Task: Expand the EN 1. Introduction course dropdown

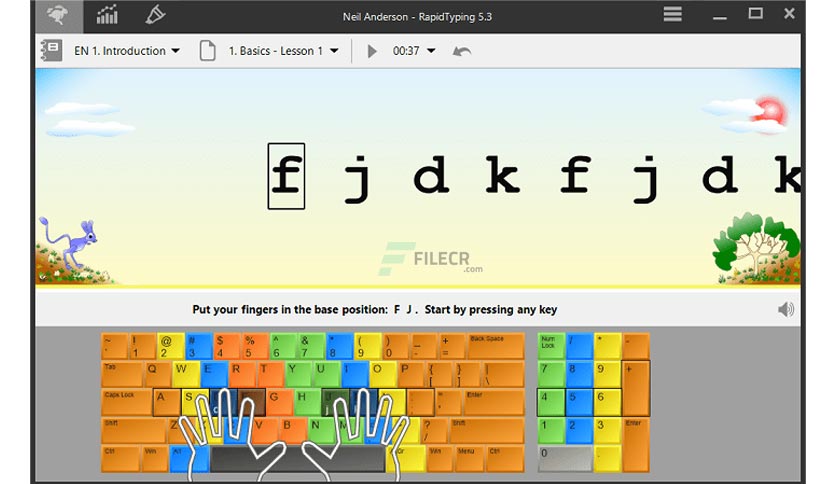Action: 127,51
